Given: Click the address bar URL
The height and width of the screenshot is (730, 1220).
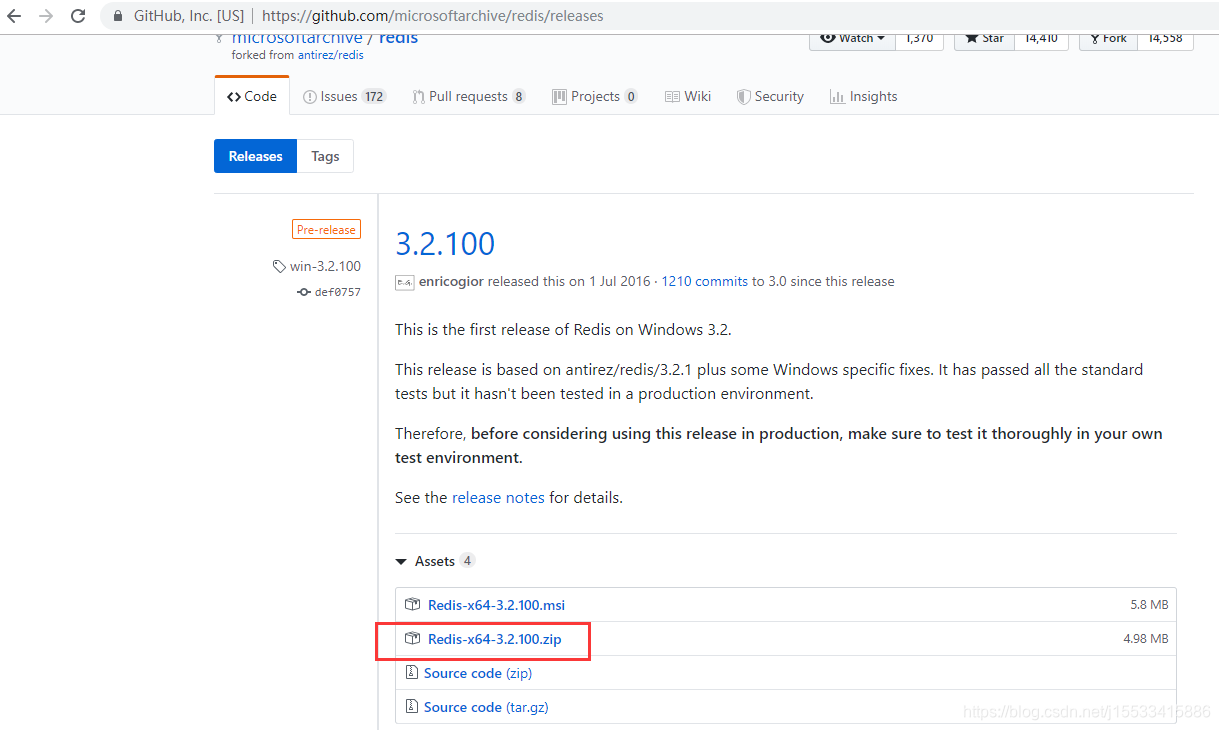Looking at the screenshot, I should point(432,16).
